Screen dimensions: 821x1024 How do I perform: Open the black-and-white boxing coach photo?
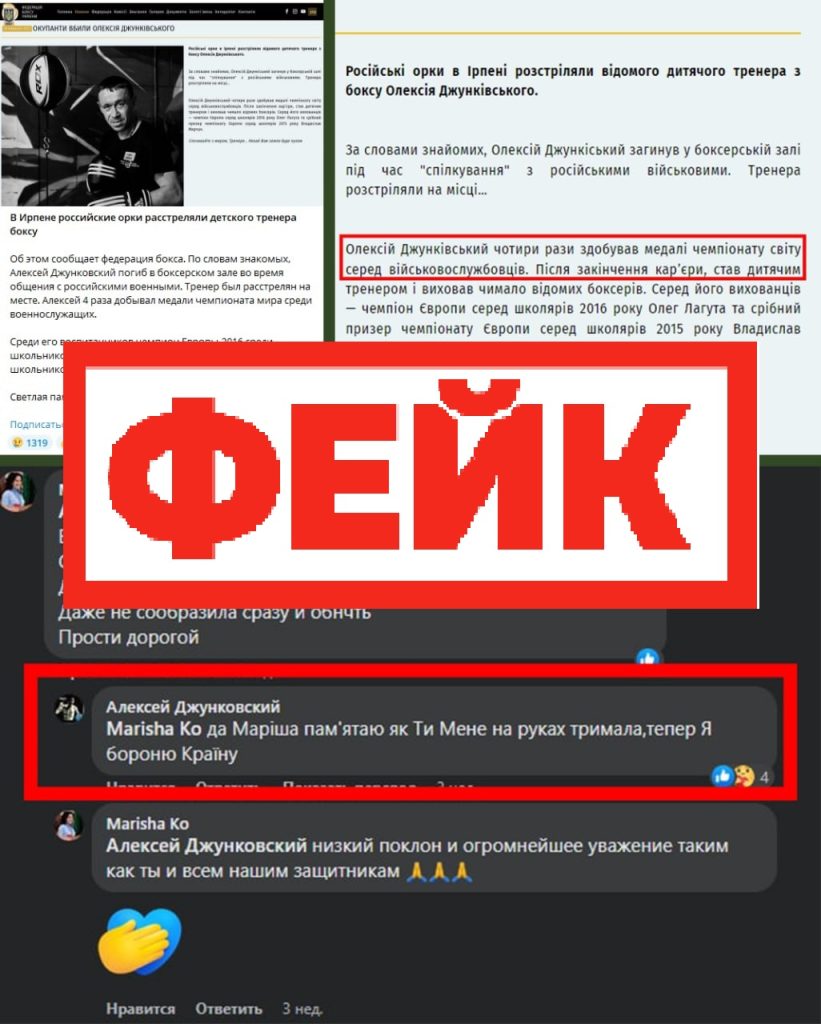click(92, 126)
